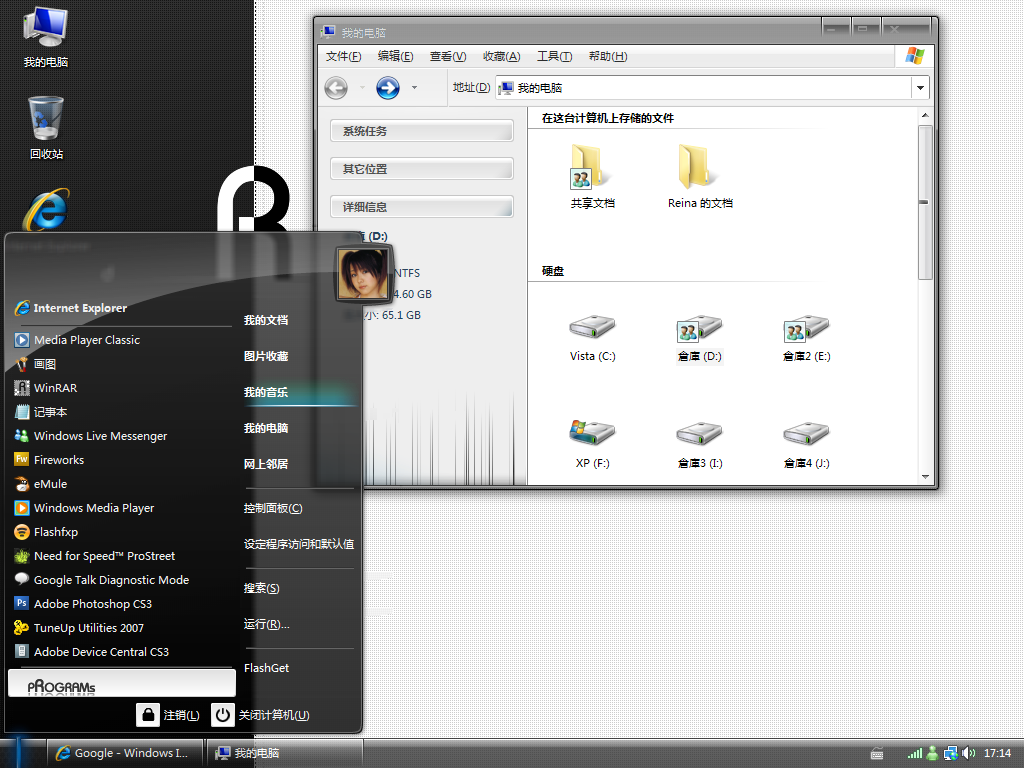Image resolution: width=1024 pixels, height=768 pixels.
Task: Open 控制面板(C) control panel
Action: [273, 508]
